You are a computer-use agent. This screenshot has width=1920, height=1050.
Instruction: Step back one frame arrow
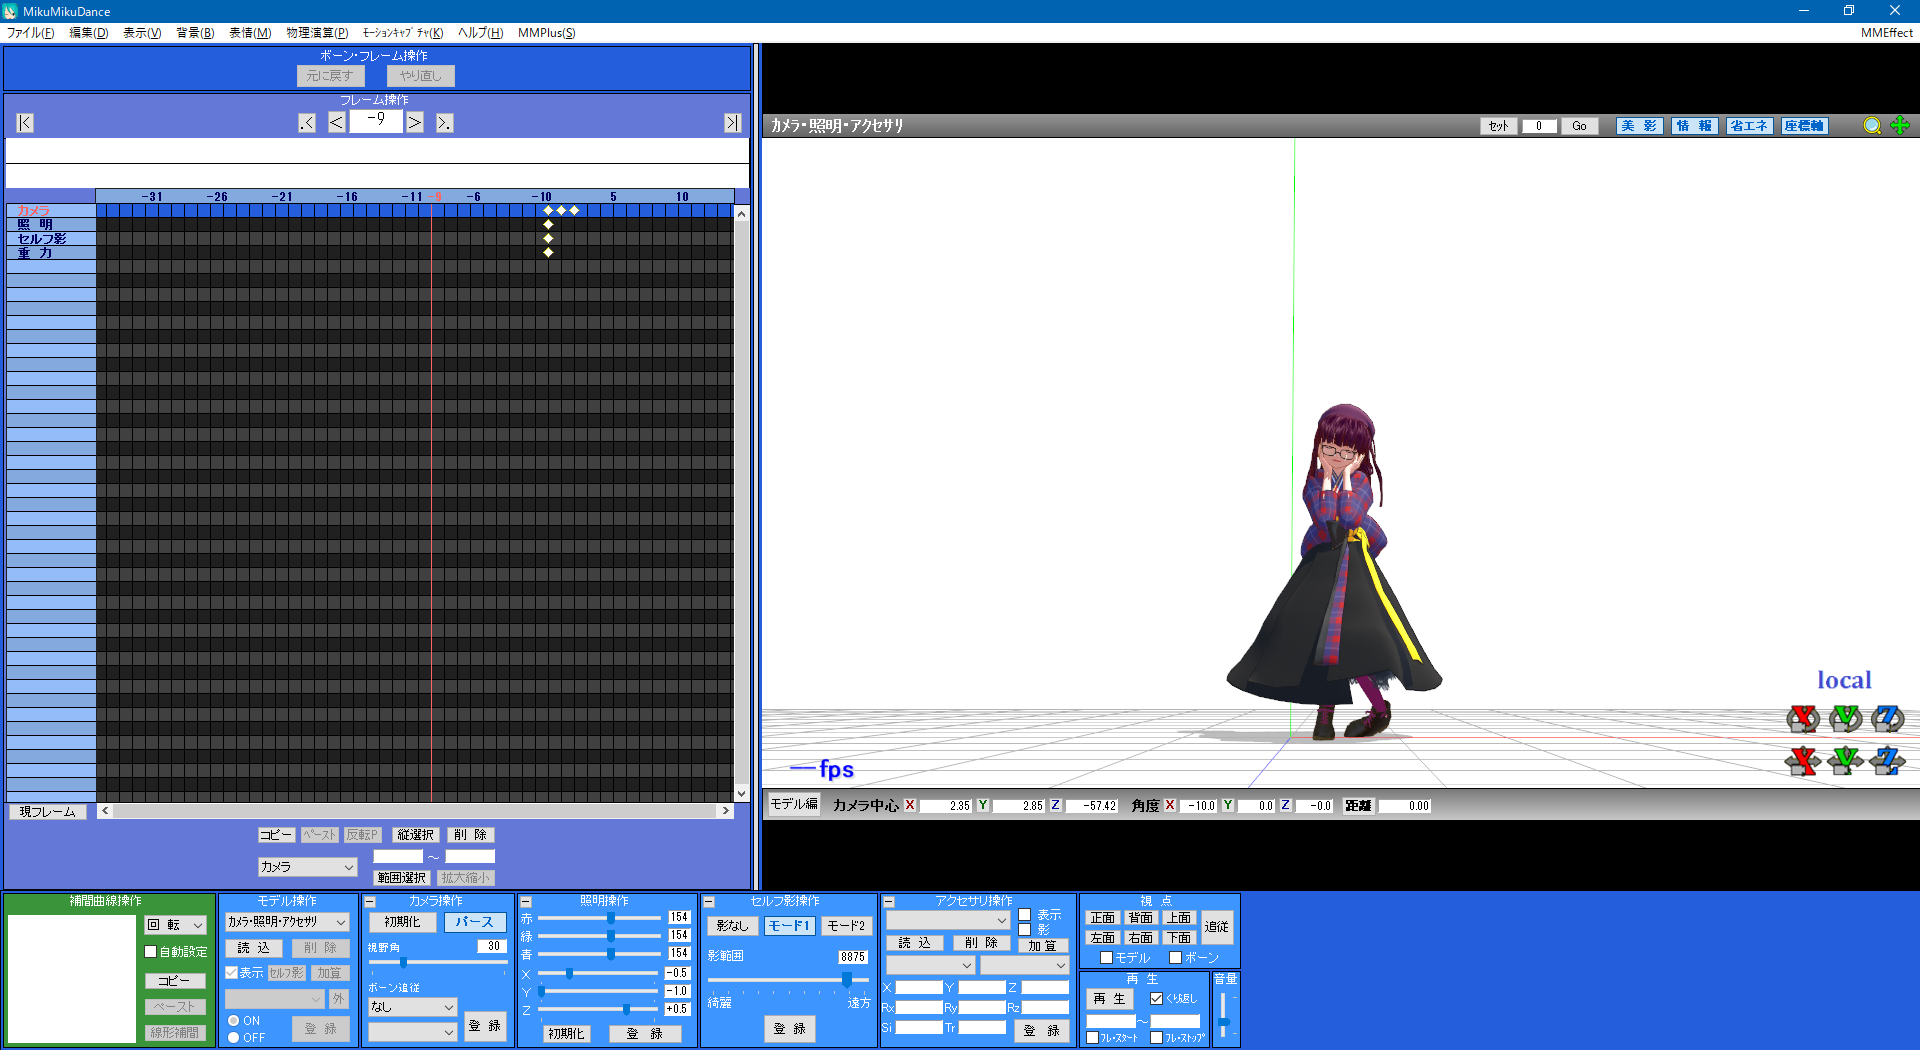pyautogui.click(x=337, y=122)
